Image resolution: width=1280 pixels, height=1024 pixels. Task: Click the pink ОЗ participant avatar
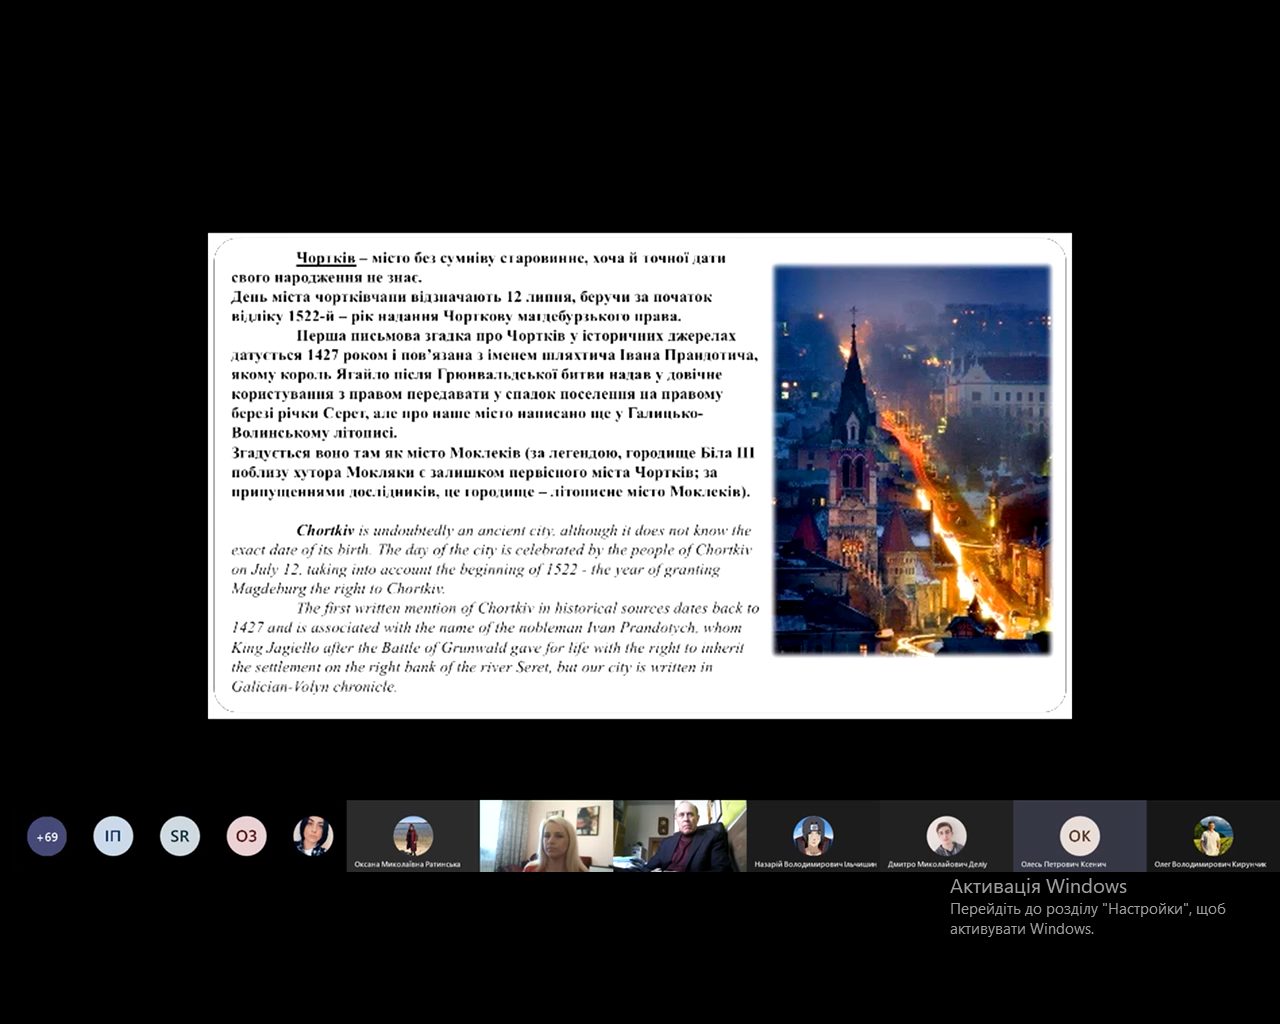click(246, 836)
